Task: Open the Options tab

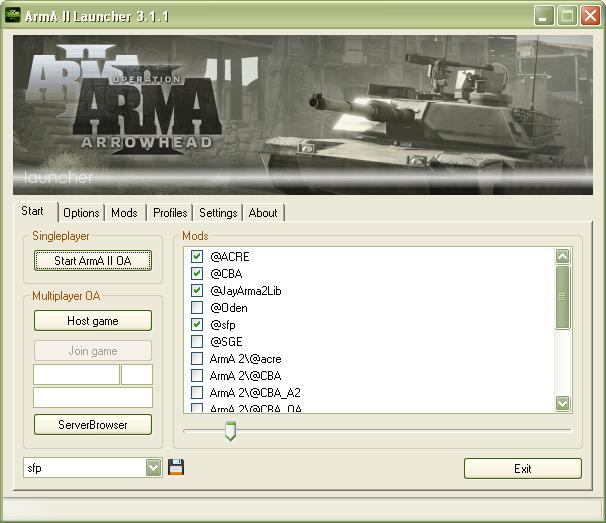Action: pyautogui.click(x=81, y=213)
